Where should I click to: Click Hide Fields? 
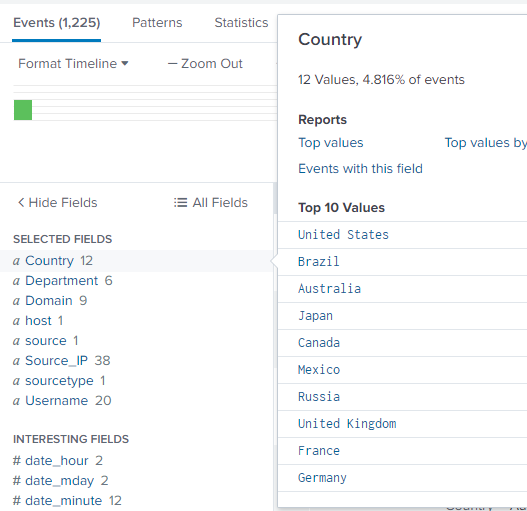(57, 203)
